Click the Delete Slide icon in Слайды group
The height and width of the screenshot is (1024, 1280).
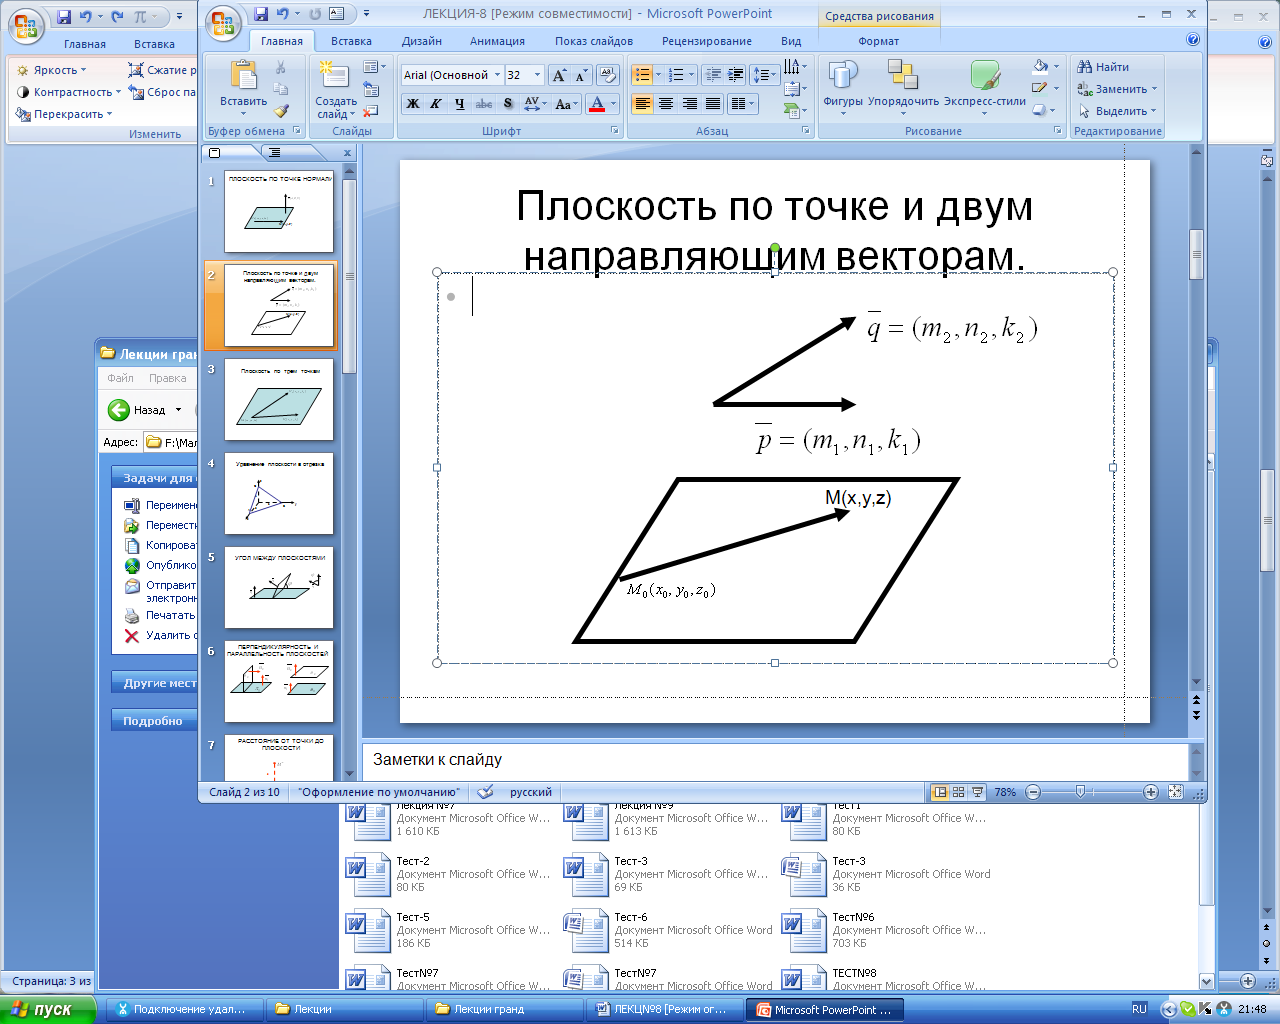tap(371, 111)
